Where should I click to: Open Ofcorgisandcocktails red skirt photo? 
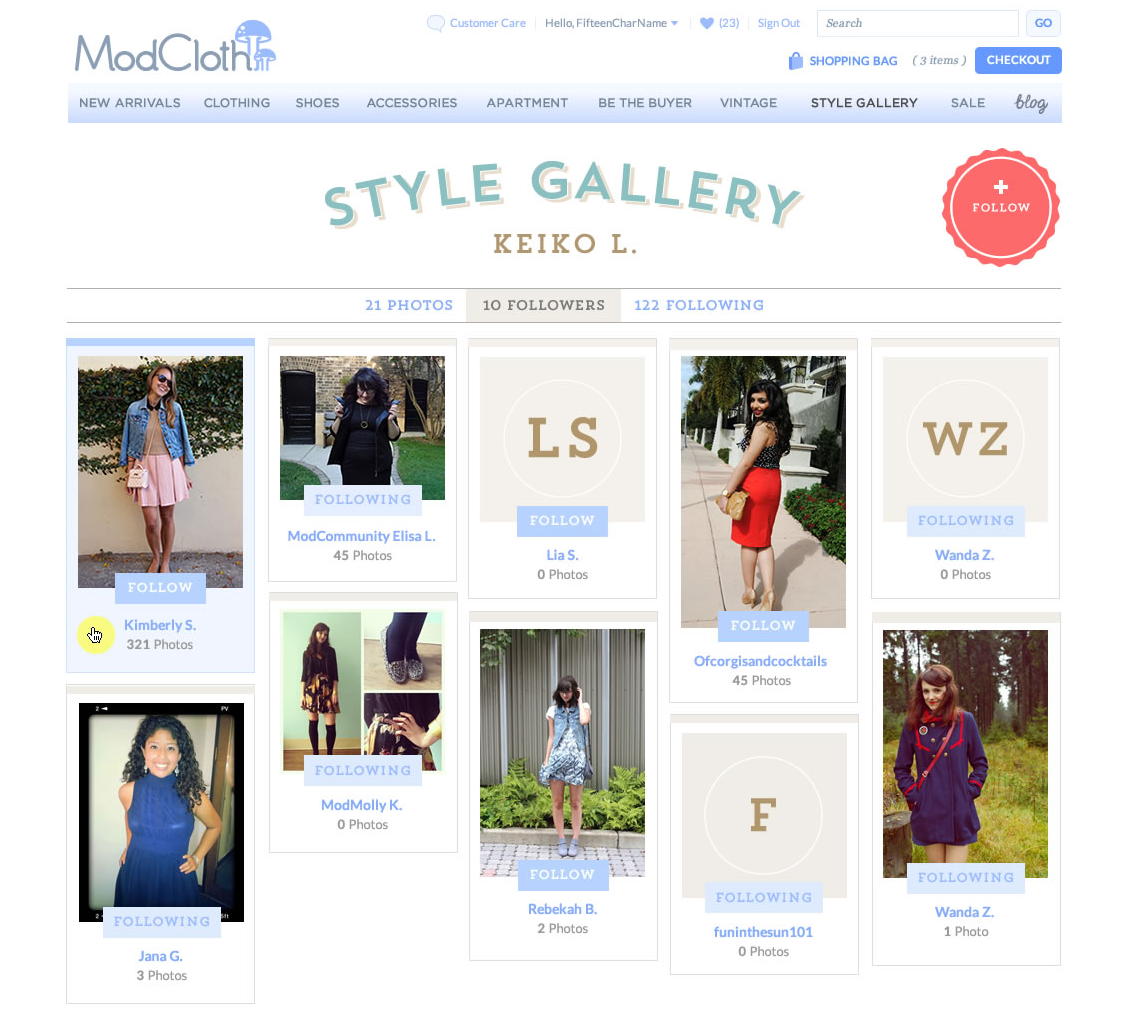[763, 492]
